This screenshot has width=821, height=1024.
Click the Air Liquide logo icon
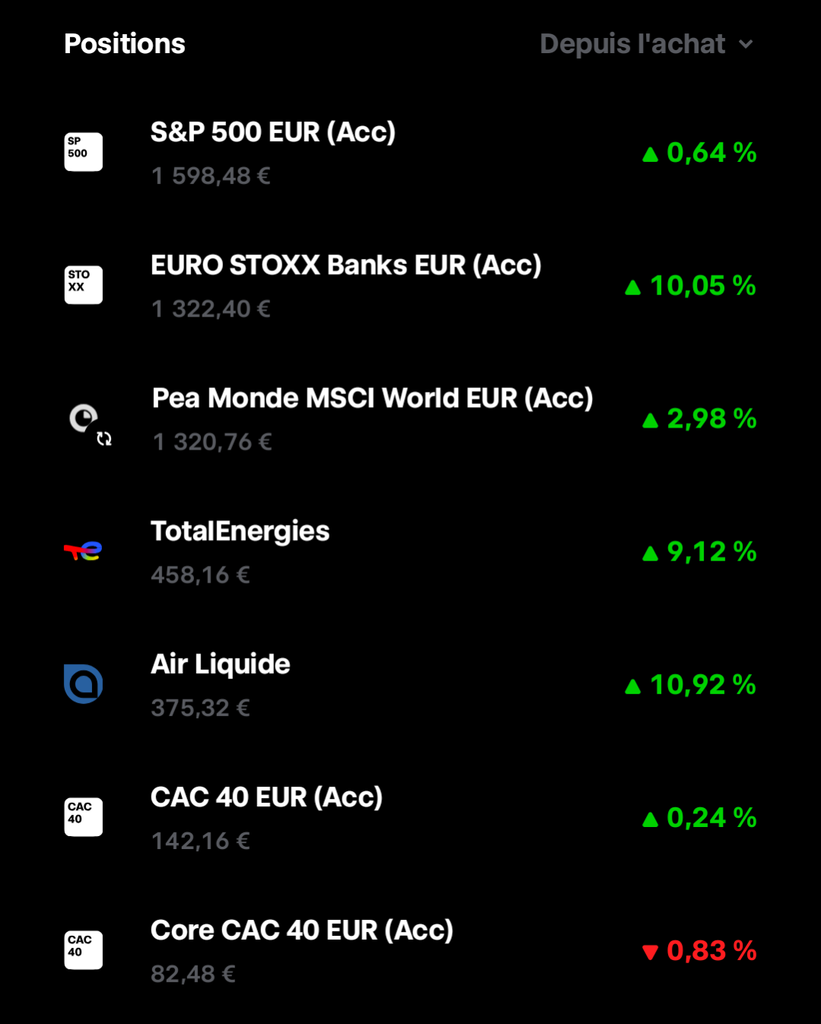click(83, 684)
